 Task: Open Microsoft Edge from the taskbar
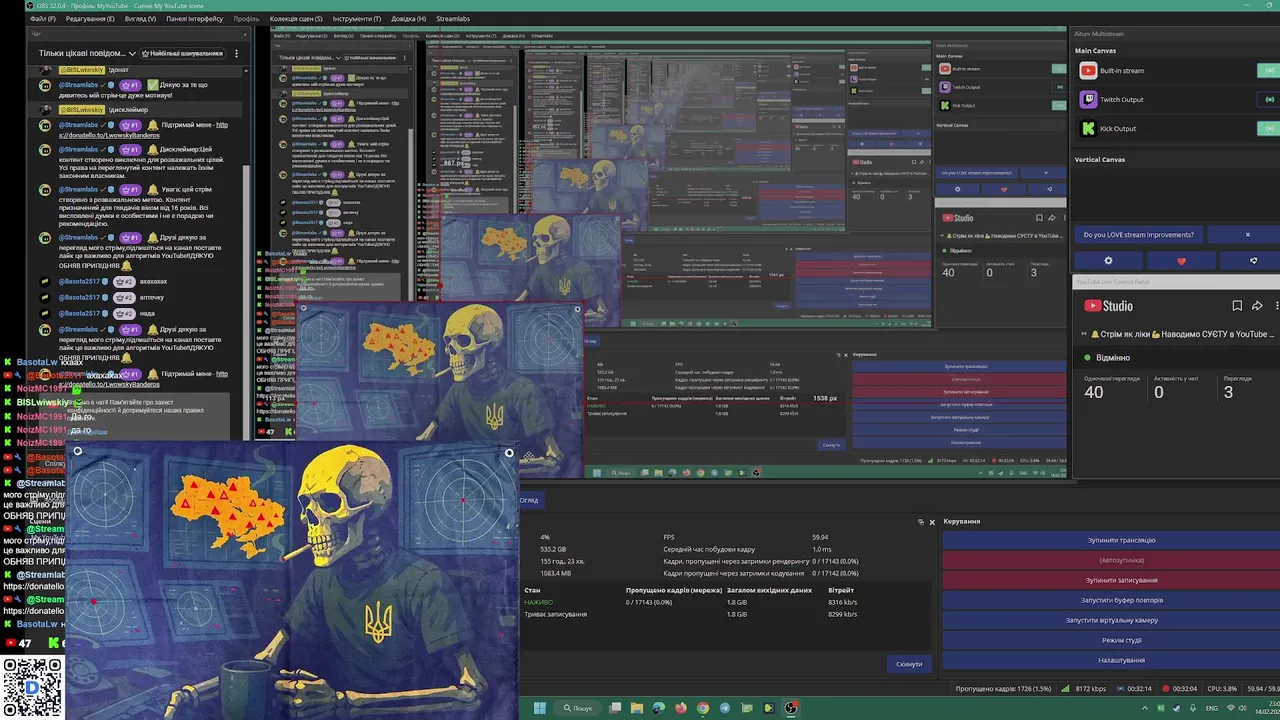pyautogui.click(x=659, y=708)
